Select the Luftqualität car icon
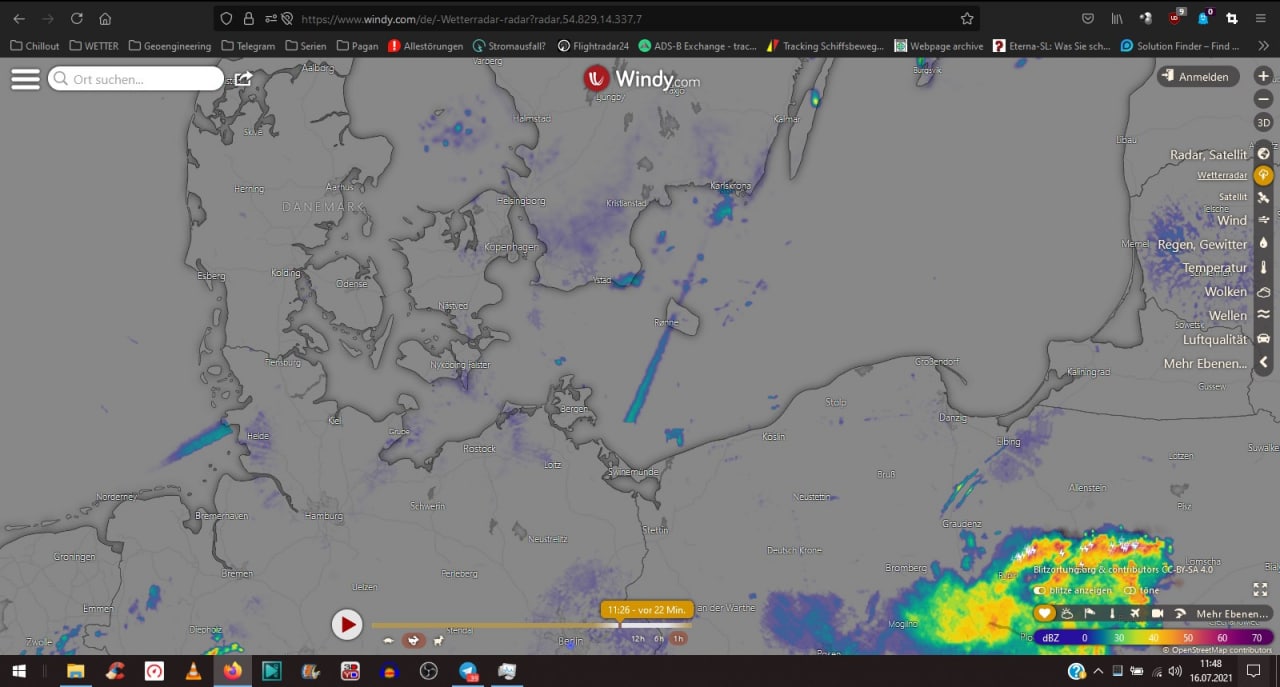Screen dimensions: 1280x687 point(1264,339)
